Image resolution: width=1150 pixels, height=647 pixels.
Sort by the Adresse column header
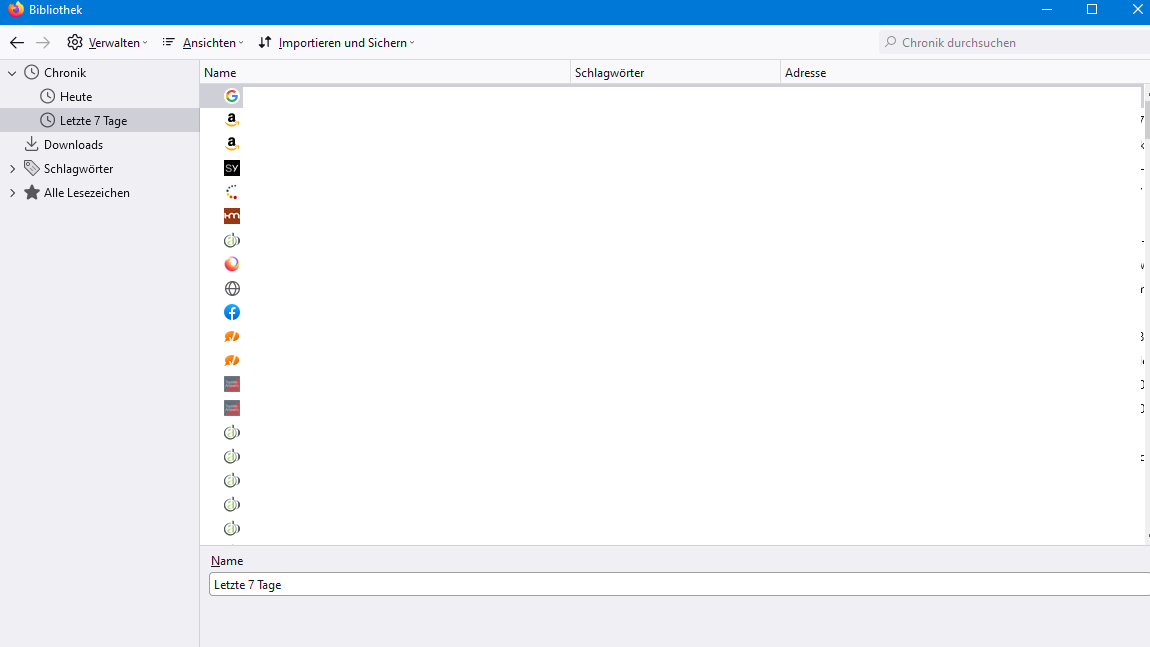pyautogui.click(x=964, y=73)
